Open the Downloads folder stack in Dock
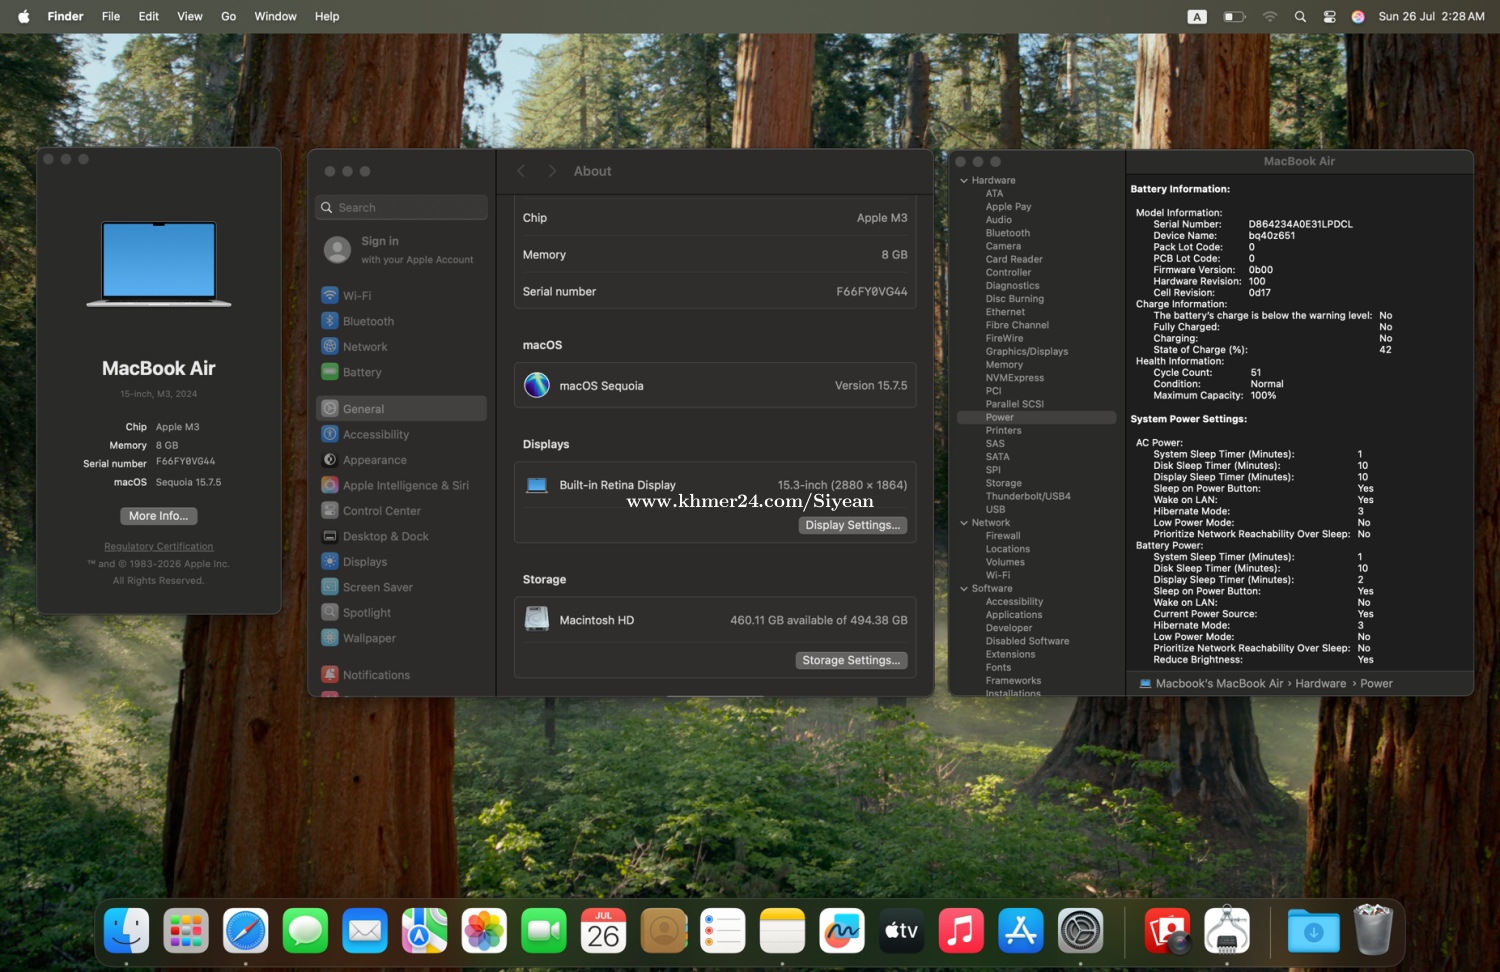This screenshot has width=1500, height=972. [1313, 931]
